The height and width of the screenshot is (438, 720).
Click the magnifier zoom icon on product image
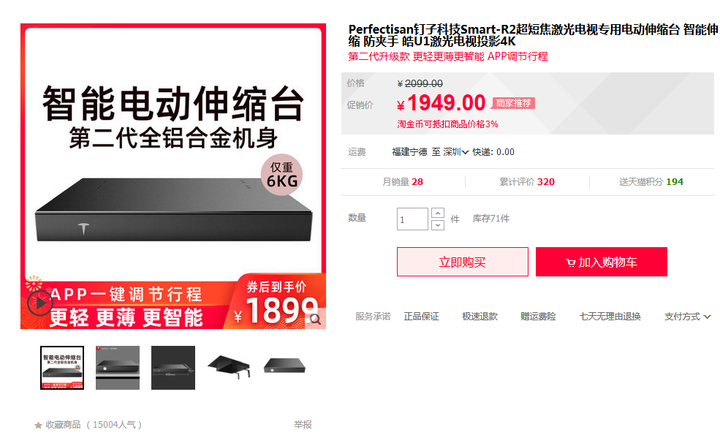(315, 319)
